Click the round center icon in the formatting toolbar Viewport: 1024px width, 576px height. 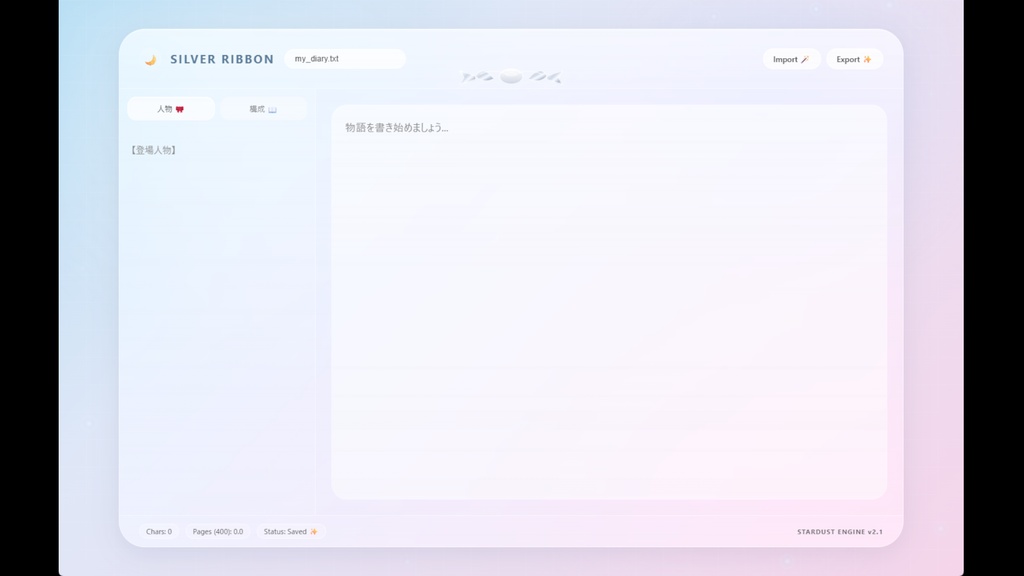coord(511,76)
